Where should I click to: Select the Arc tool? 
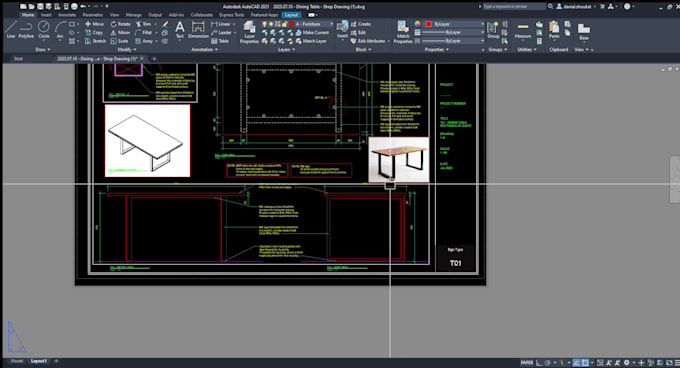tap(60, 30)
